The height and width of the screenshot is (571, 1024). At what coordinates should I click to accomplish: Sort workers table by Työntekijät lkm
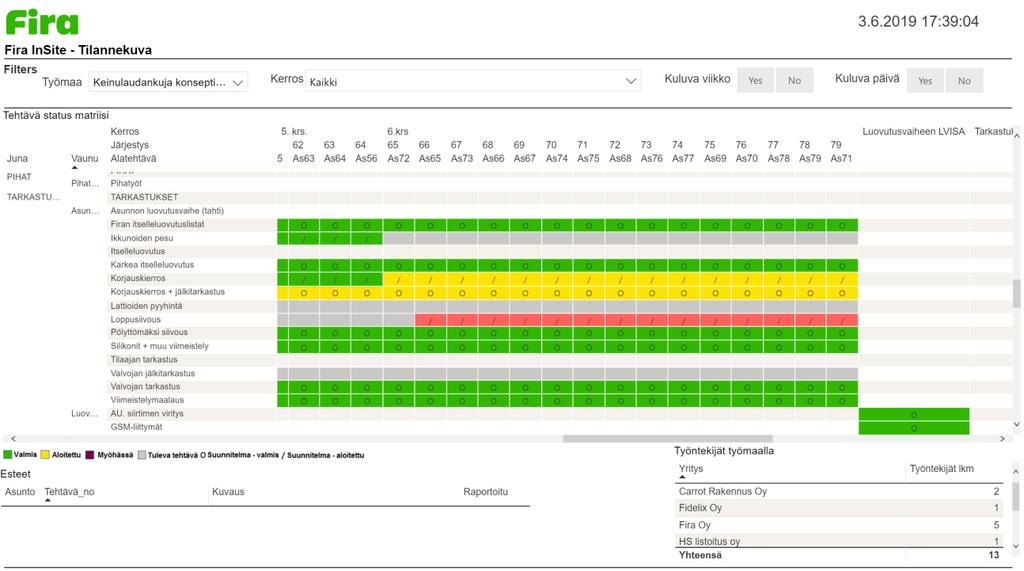coord(941,468)
